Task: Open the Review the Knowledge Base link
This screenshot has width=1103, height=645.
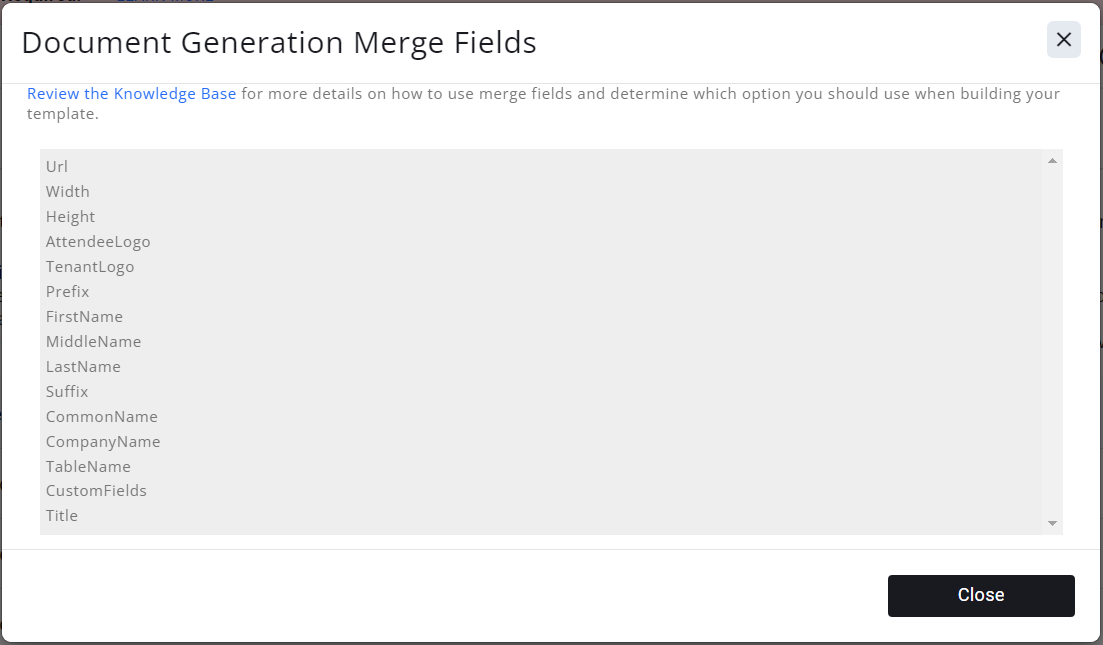Action: point(132,94)
